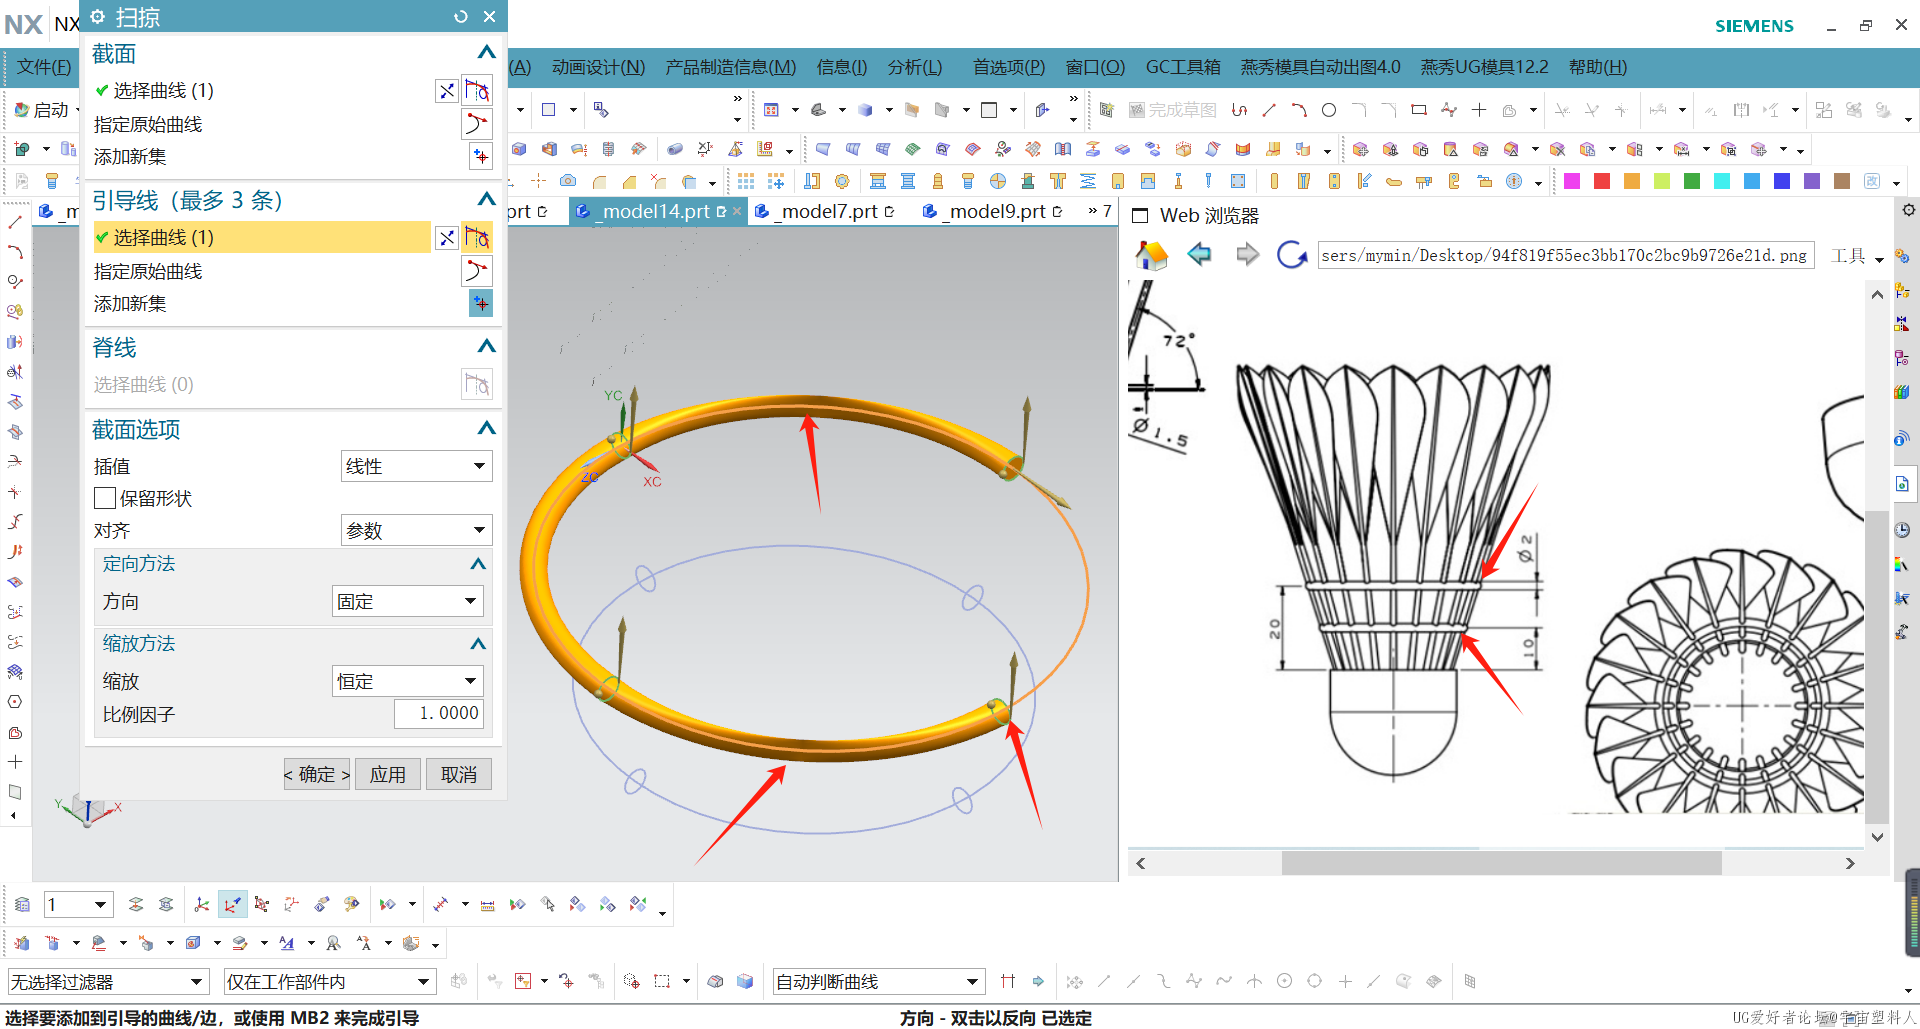Click the Web browser refresh icon
The width and height of the screenshot is (1920, 1029).
click(1291, 255)
